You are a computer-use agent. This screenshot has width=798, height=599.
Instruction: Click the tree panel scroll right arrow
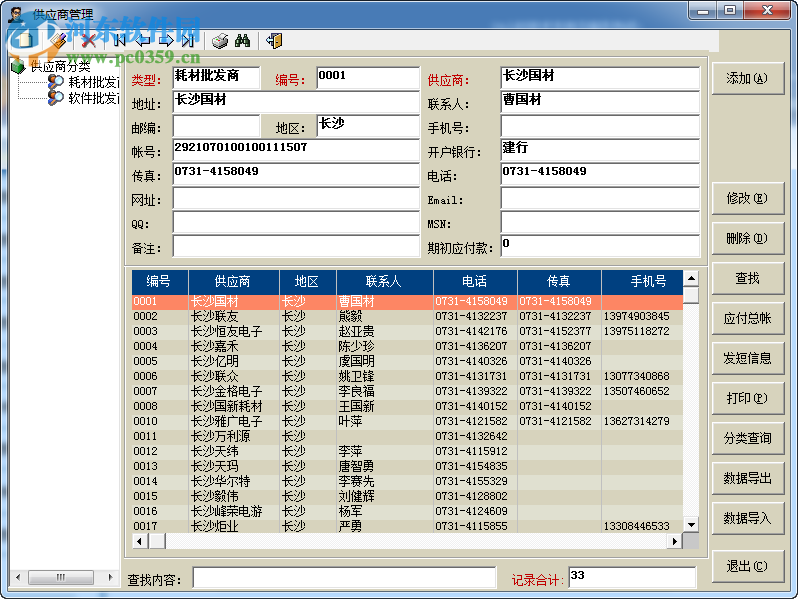tap(110, 577)
